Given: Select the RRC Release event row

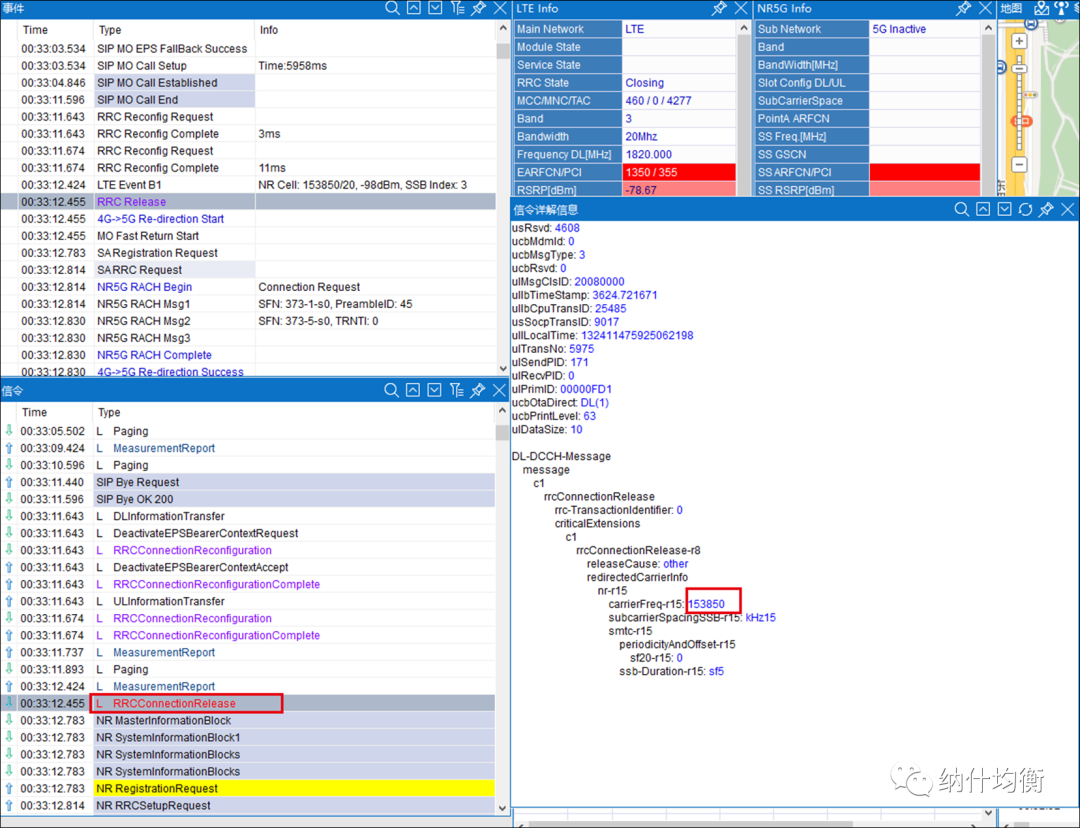Looking at the screenshot, I should pos(248,202).
